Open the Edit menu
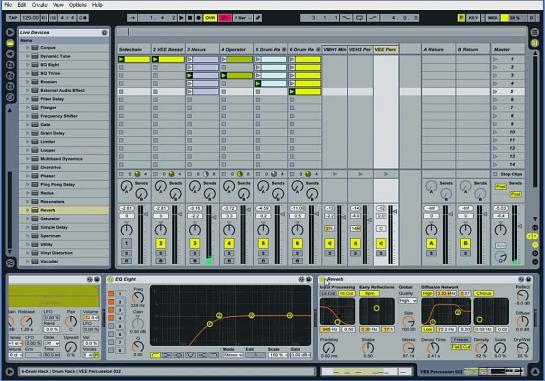The image size is (545, 381). pyautogui.click(x=22, y=5)
